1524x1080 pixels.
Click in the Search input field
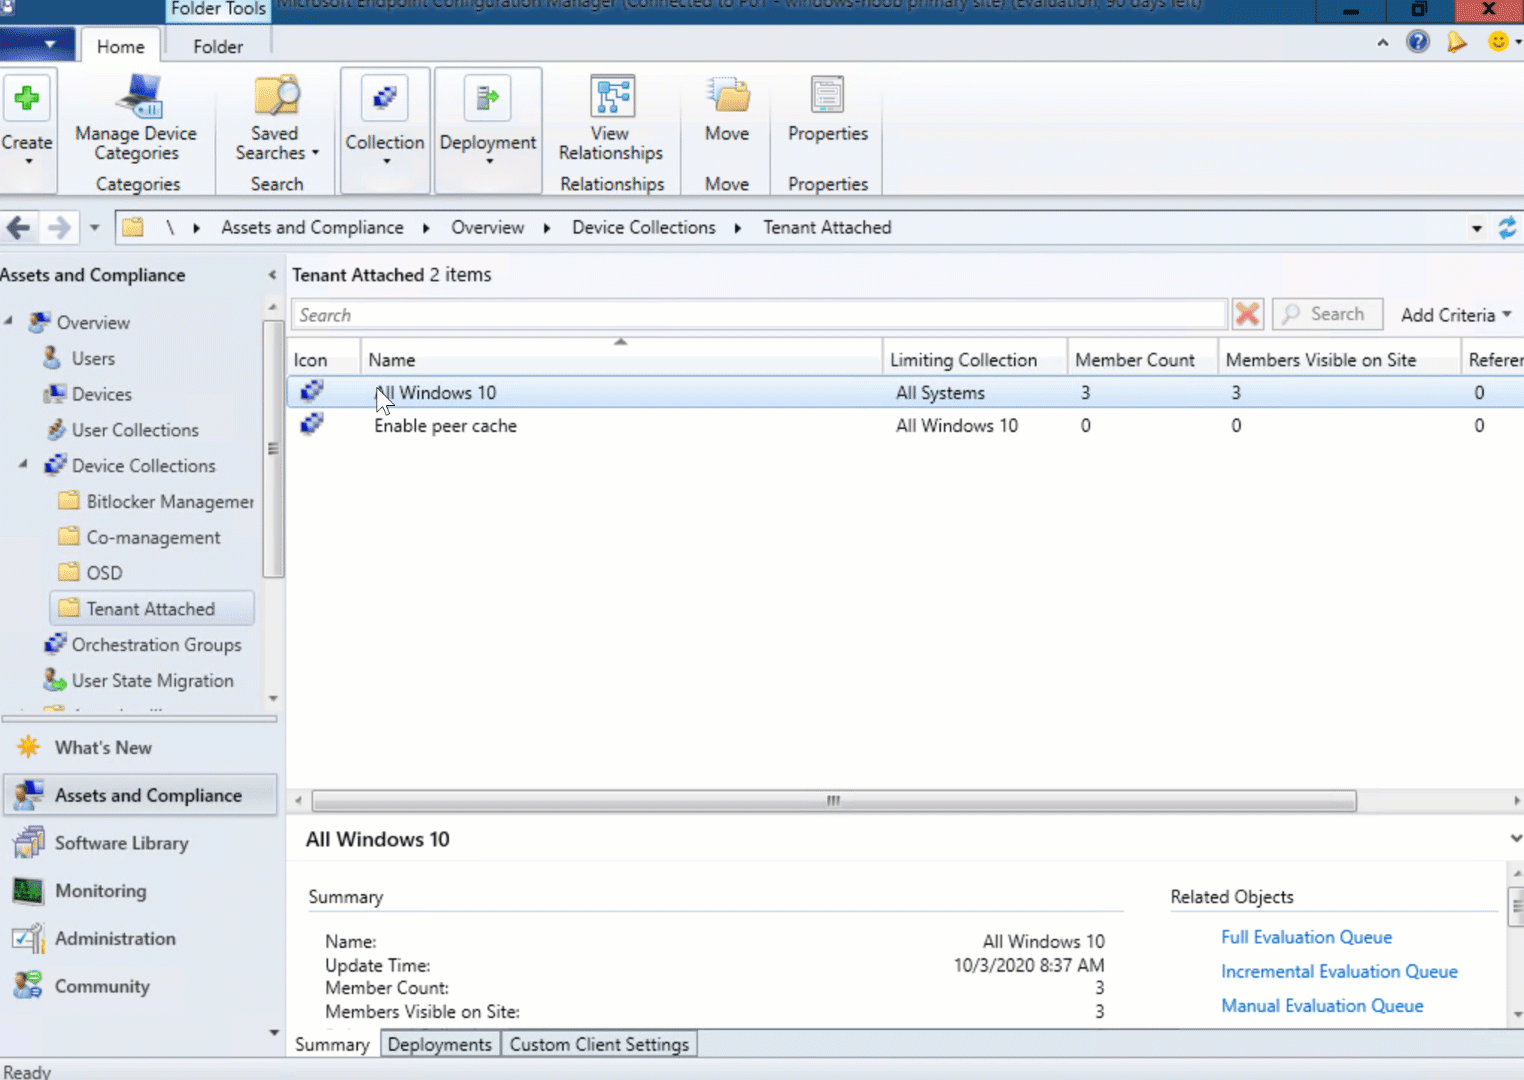pos(759,315)
